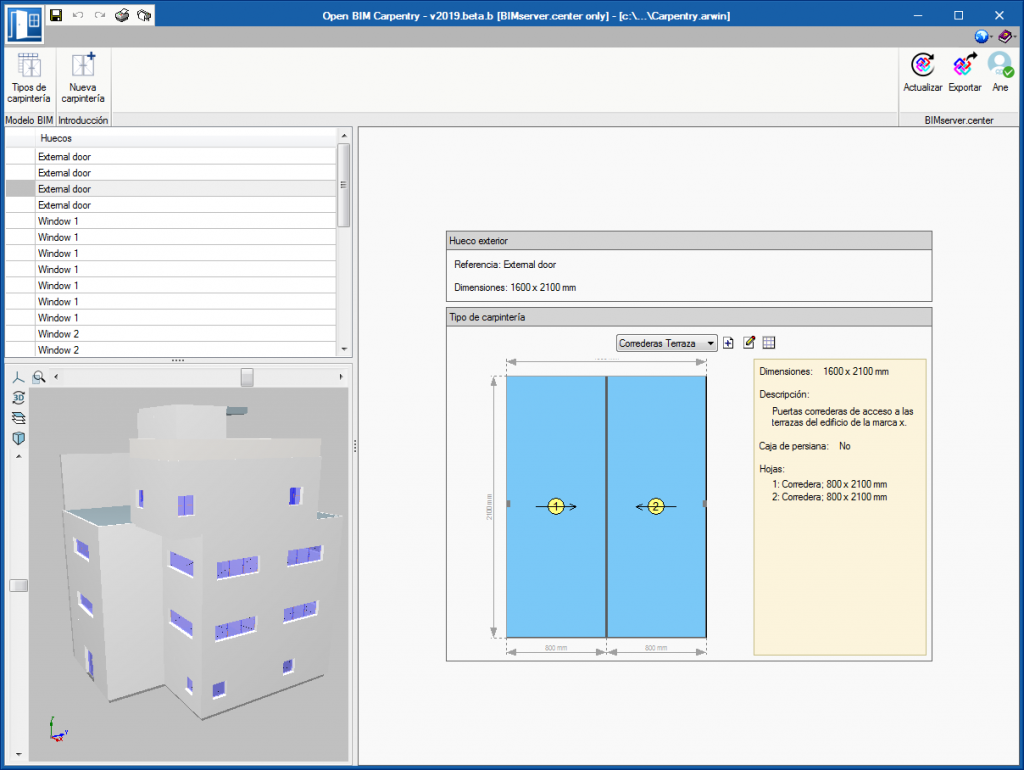The height and width of the screenshot is (770, 1024).
Task: Click the vertical slider thumb beside 3D view
Action: (18, 585)
